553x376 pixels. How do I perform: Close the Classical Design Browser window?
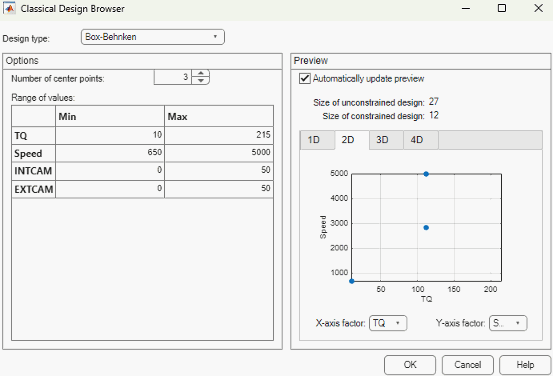[538, 8]
